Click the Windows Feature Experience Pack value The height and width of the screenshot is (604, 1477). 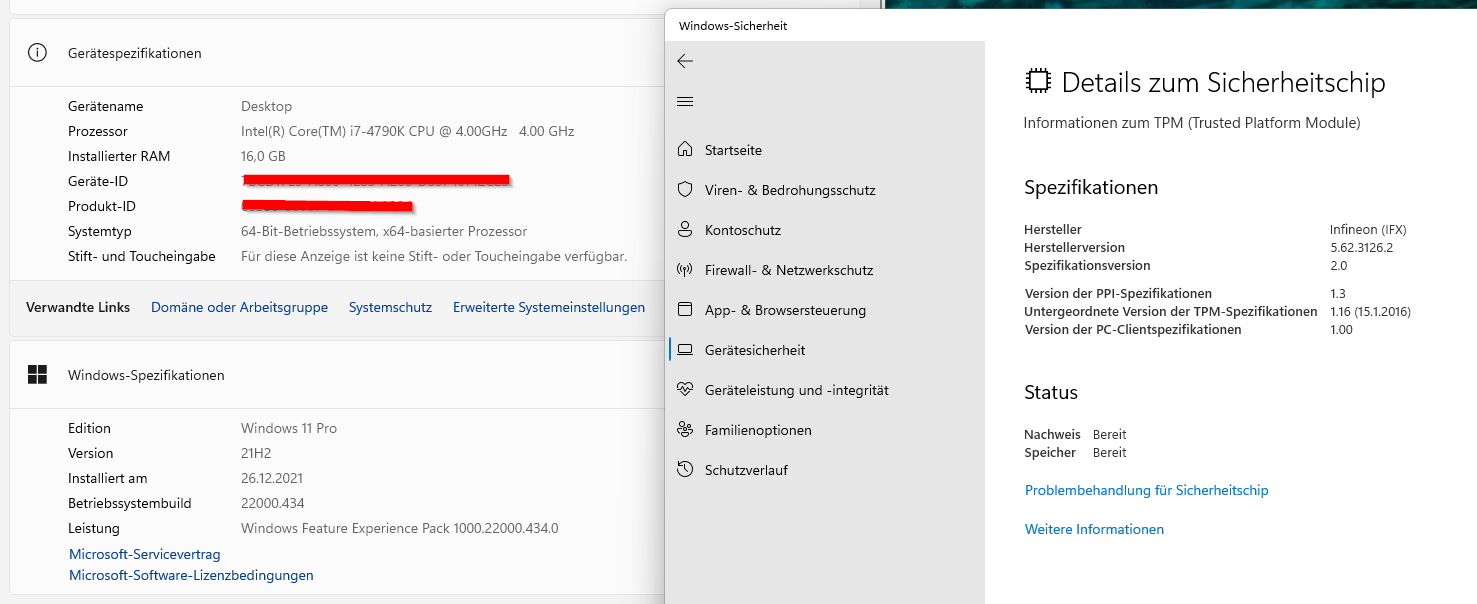click(x=399, y=528)
